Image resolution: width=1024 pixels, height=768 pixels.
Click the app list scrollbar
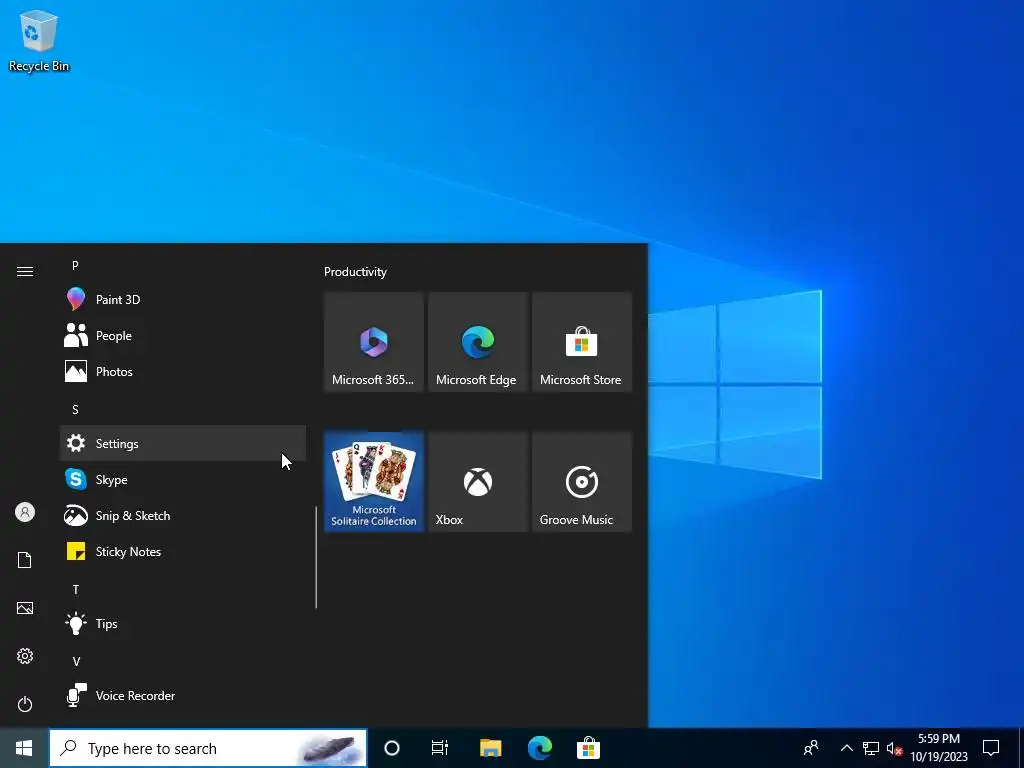click(x=316, y=557)
